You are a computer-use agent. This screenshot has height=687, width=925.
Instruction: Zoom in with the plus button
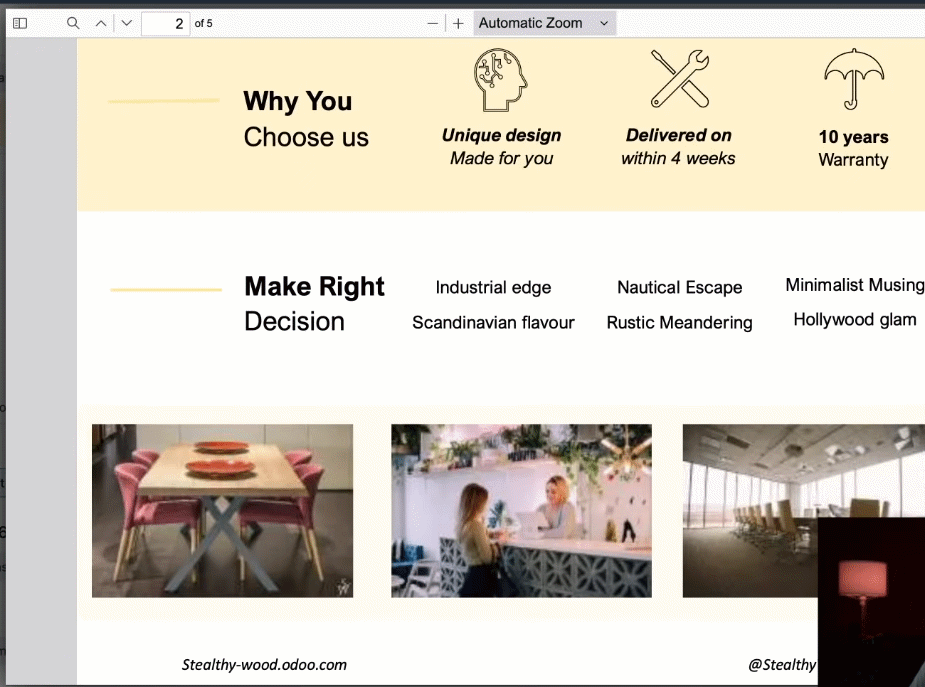(458, 24)
